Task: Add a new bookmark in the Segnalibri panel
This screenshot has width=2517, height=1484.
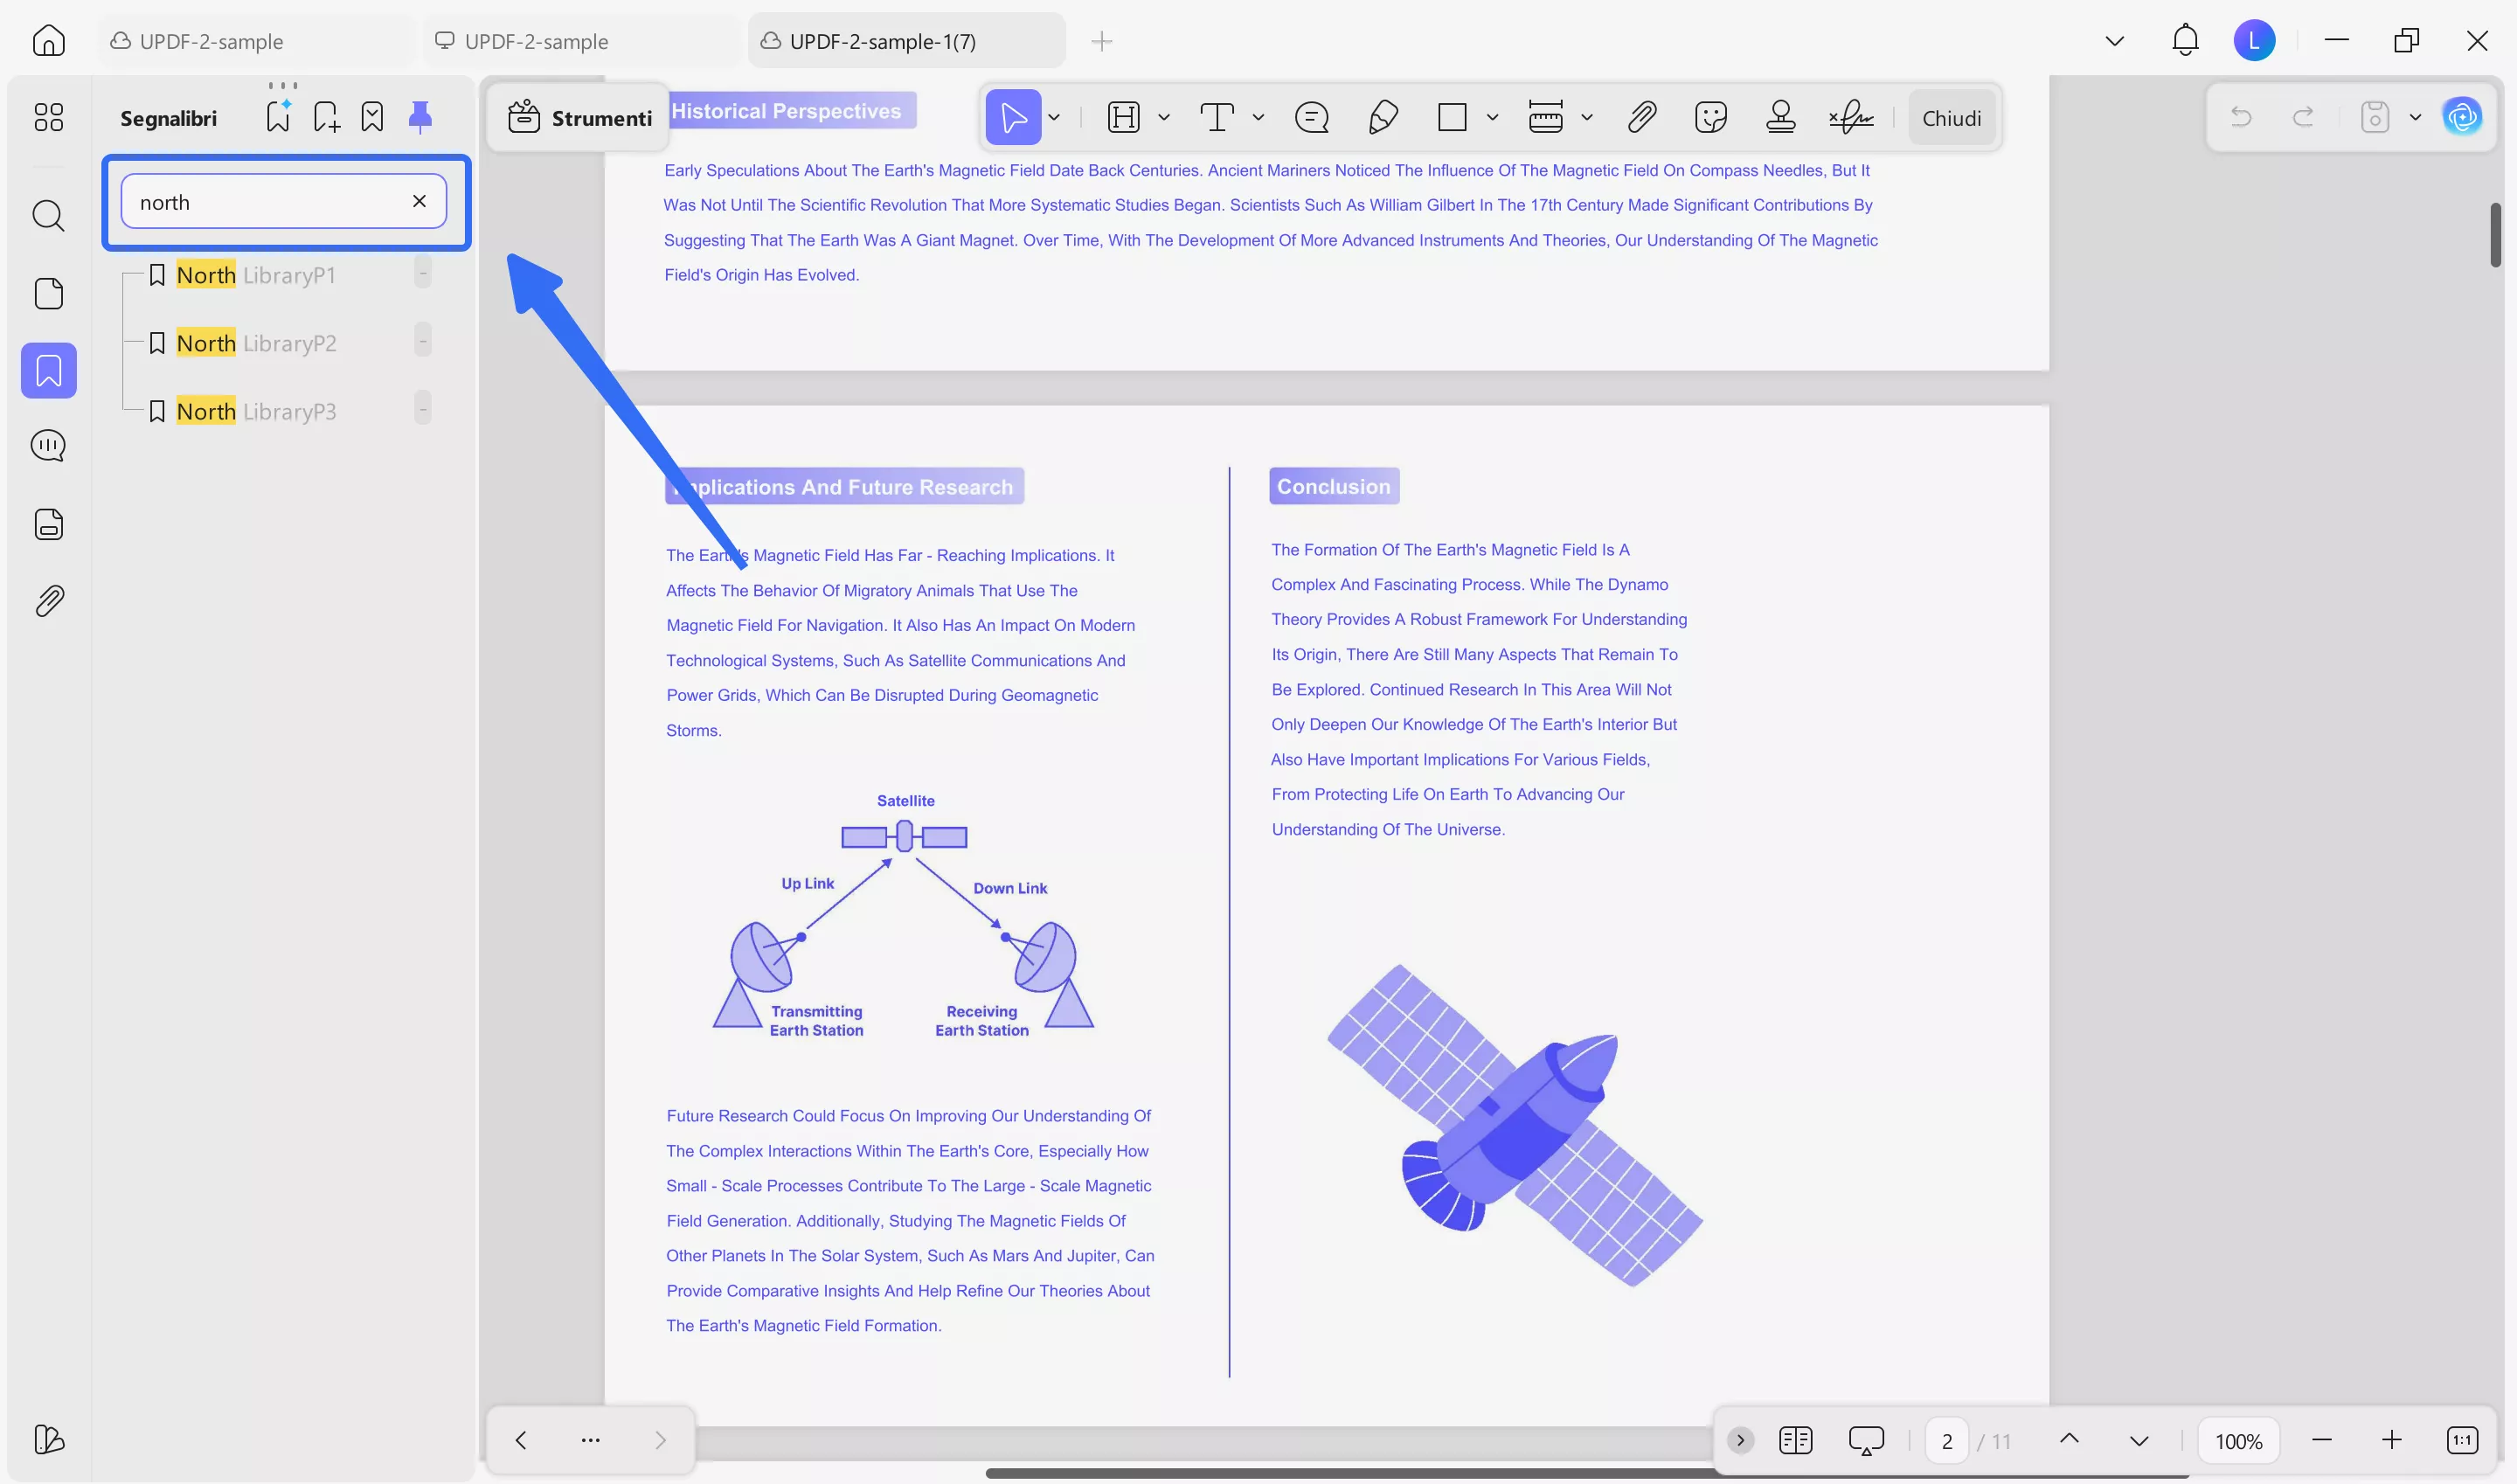Action: coord(325,115)
